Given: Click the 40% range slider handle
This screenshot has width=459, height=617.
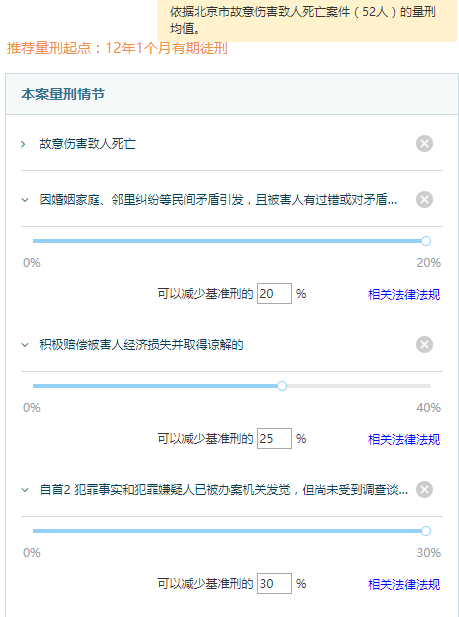Looking at the screenshot, I should click(x=282, y=386).
